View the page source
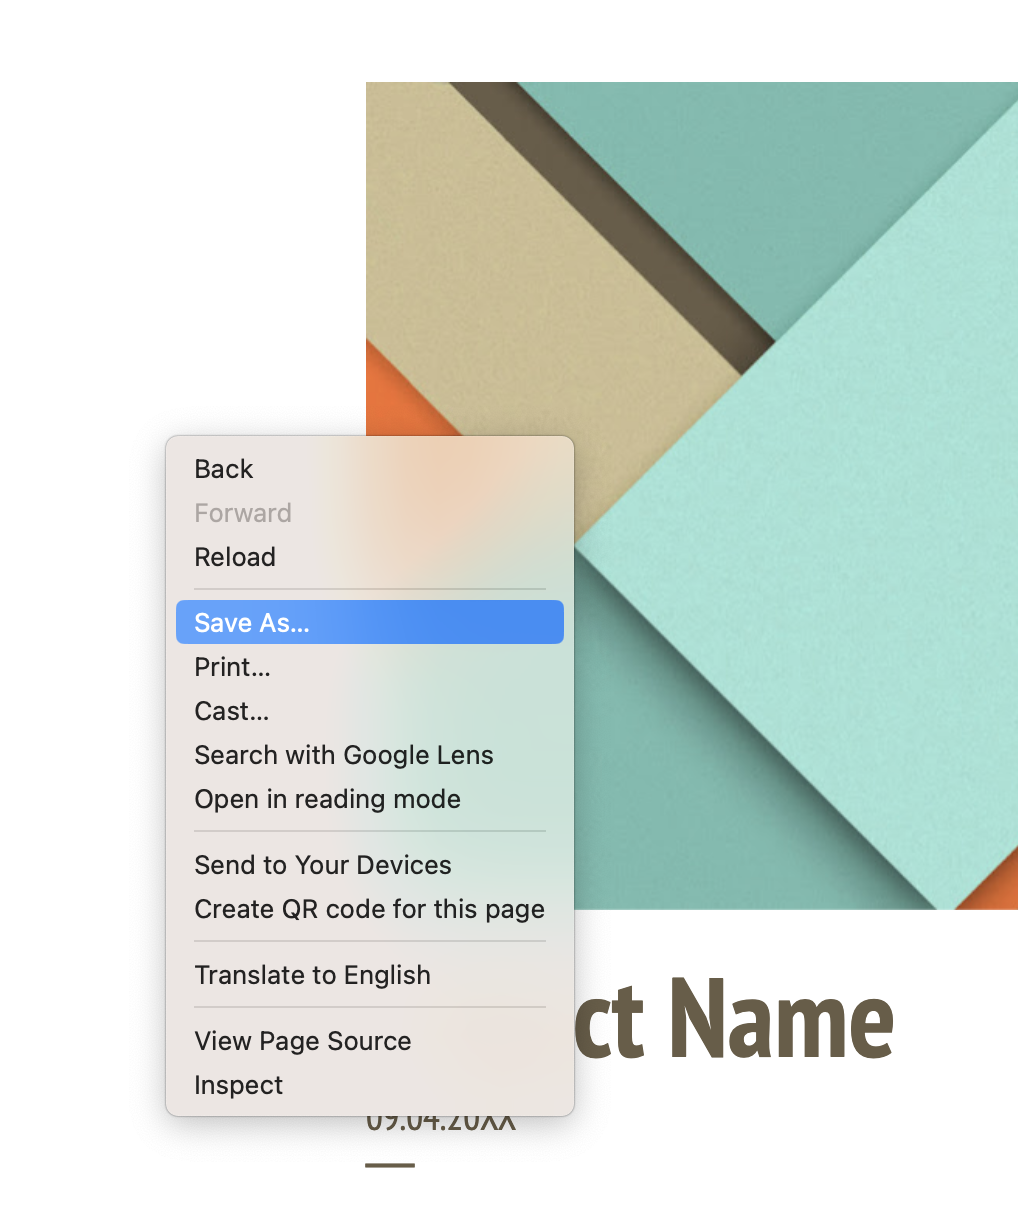This screenshot has width=1018, height=1208. [302, 1041]
